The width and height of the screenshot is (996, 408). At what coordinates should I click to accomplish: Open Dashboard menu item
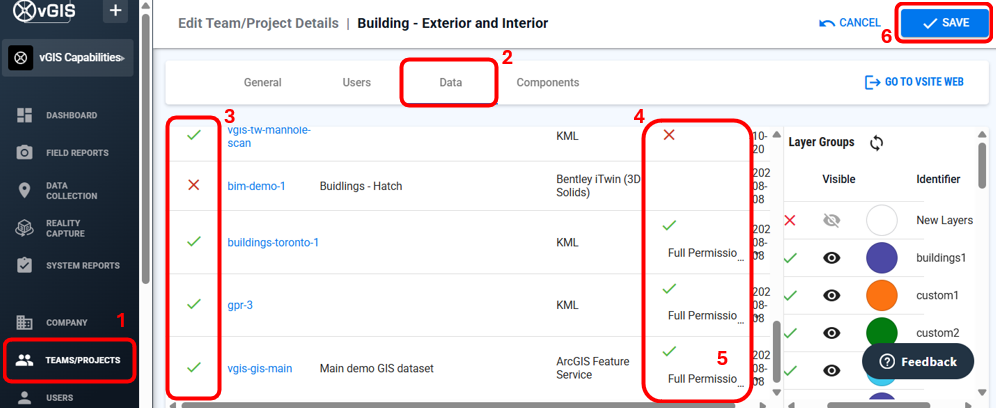[70, 116]
